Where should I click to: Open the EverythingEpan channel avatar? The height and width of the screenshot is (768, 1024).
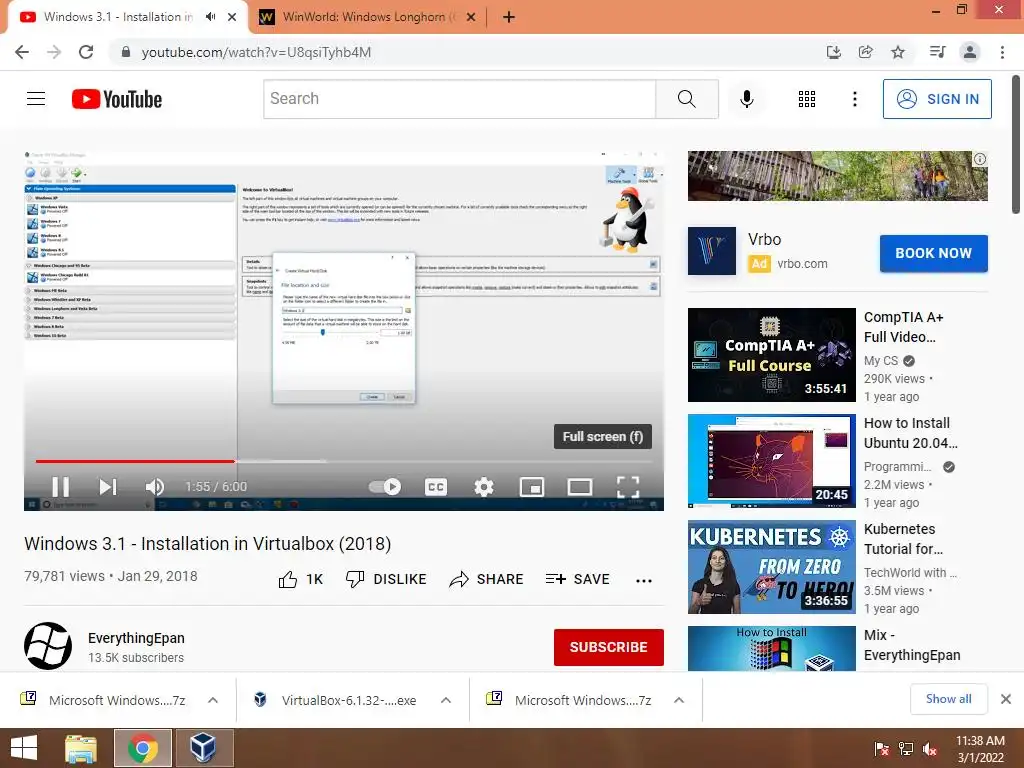[48, 646]
